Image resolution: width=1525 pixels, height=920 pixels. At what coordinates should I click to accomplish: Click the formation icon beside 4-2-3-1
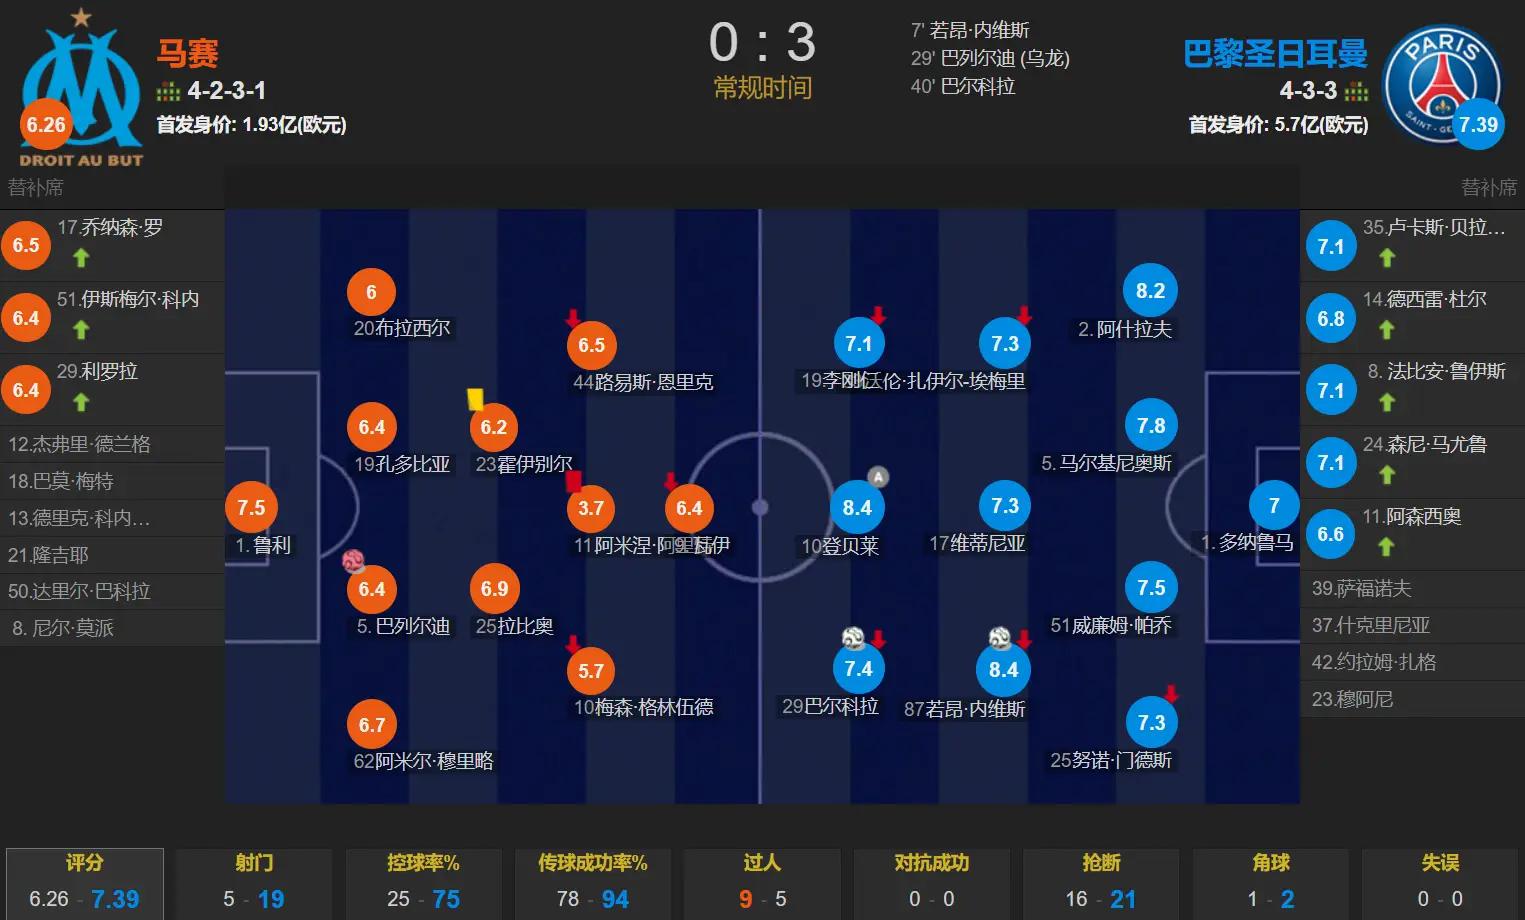(x=168, y=92)
